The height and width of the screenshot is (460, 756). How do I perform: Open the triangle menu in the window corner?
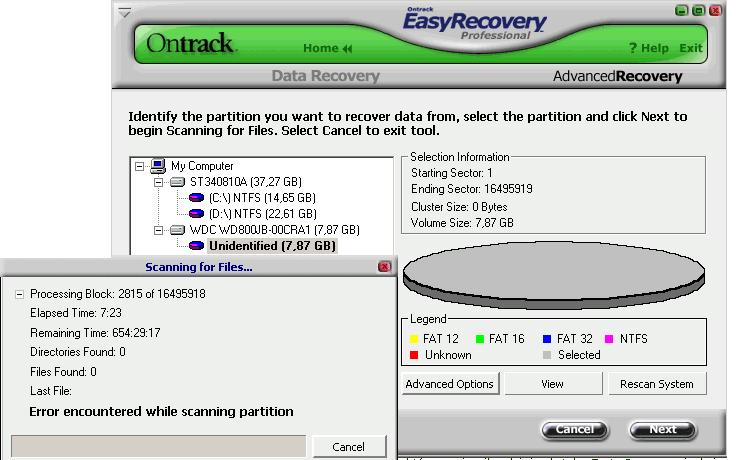click(x=125, y=13)
